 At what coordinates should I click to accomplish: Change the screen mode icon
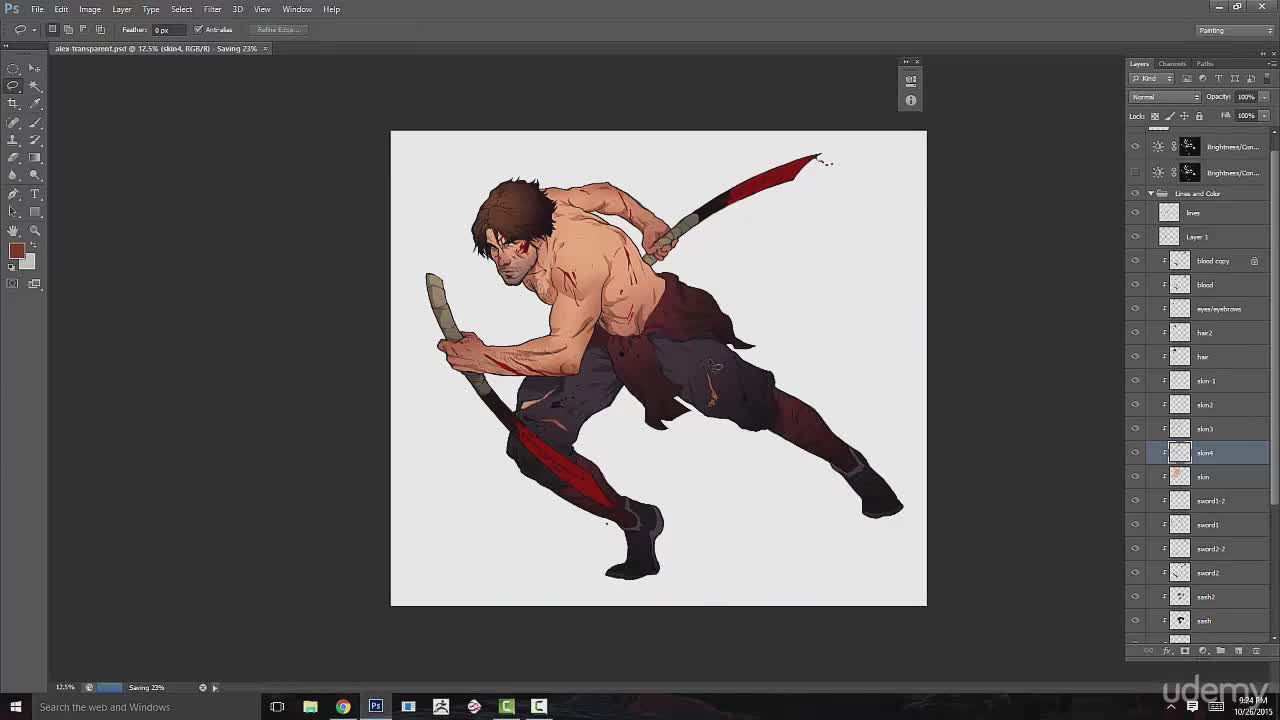[34, 284]
